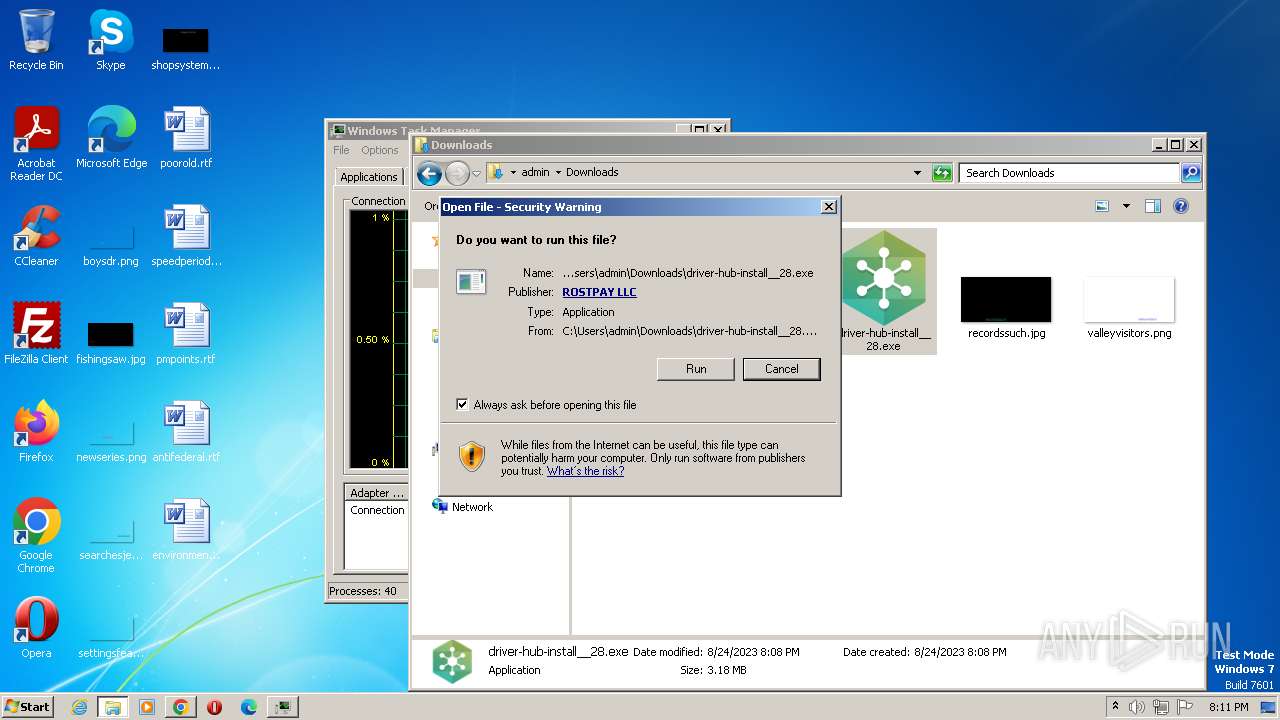The width and height of the screenshot is (1280, 720).
Task: Show the preview pane in Explorer
Action: 1153,206
